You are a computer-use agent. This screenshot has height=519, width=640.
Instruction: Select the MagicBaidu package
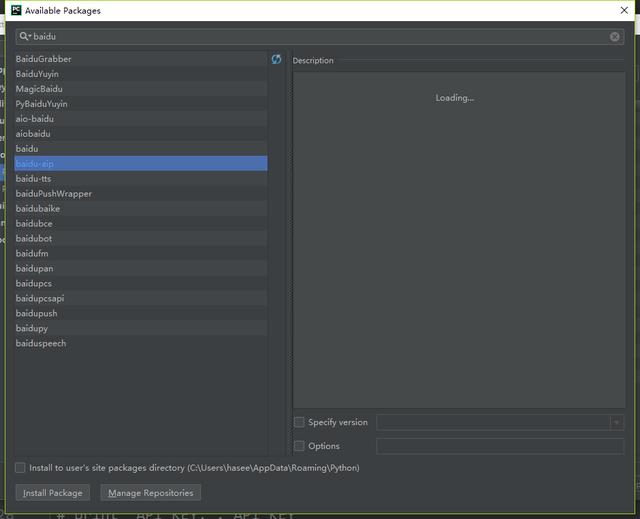(141, 89)
